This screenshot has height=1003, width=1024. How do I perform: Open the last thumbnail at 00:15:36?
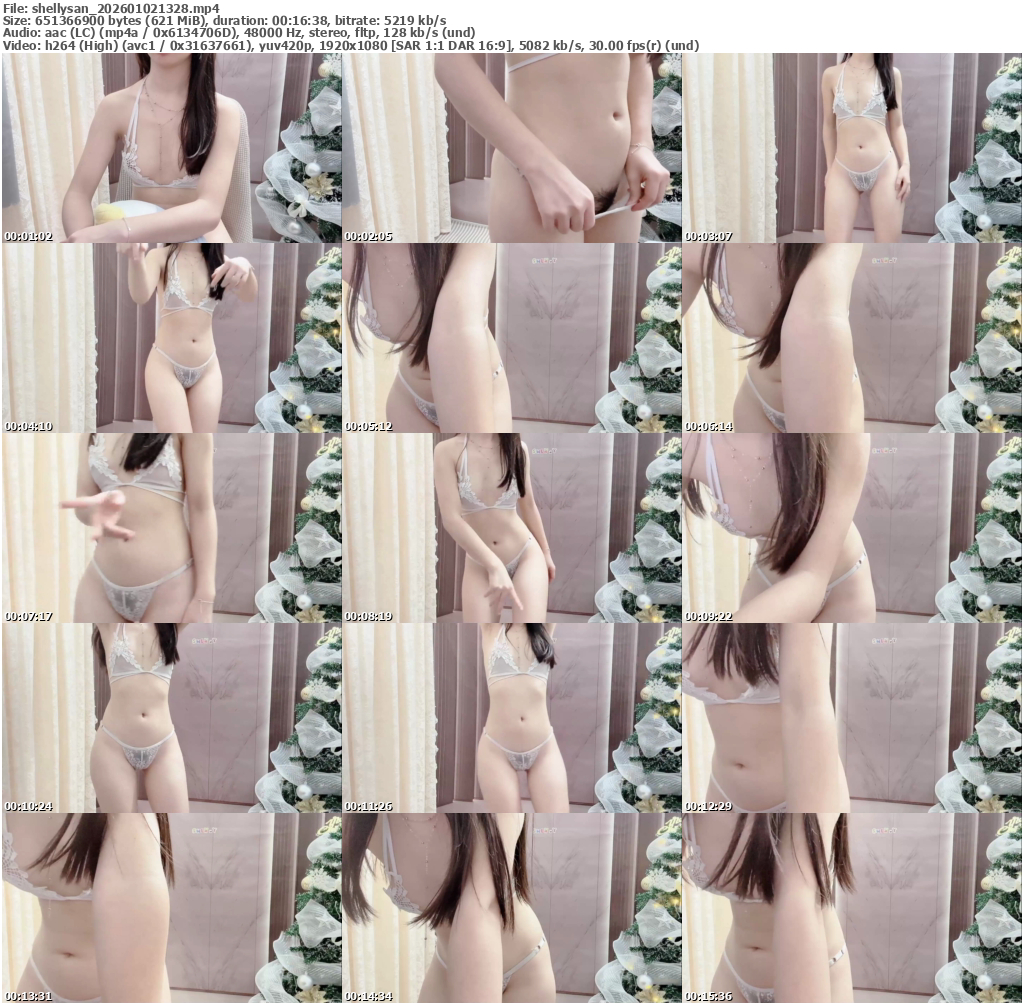click(x=851, y=907)
